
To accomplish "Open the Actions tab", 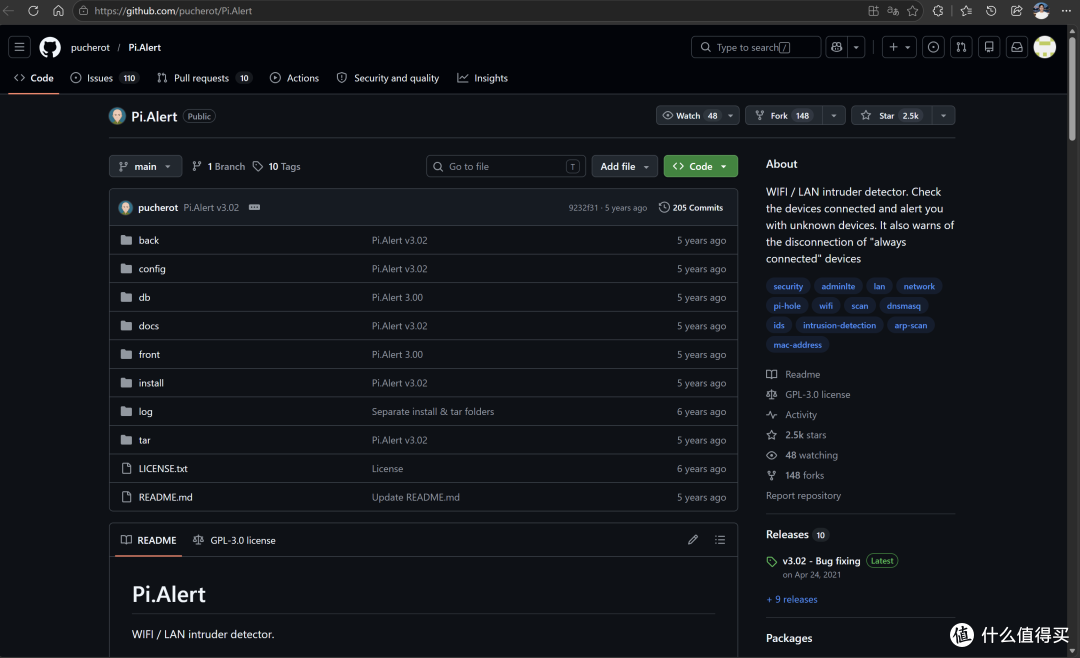I will click(x=295, y=78).
